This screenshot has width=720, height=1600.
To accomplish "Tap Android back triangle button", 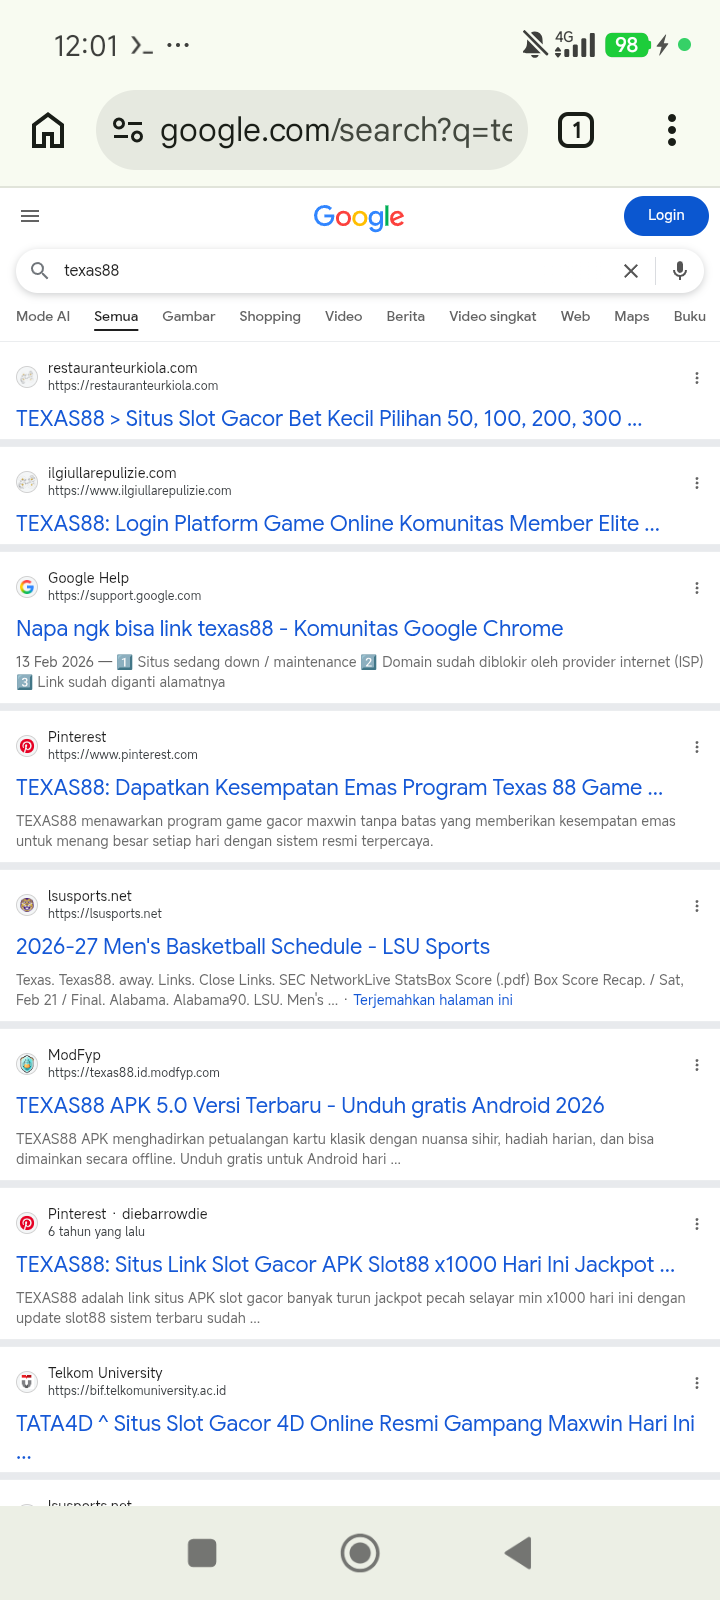I will (518, 1553).
